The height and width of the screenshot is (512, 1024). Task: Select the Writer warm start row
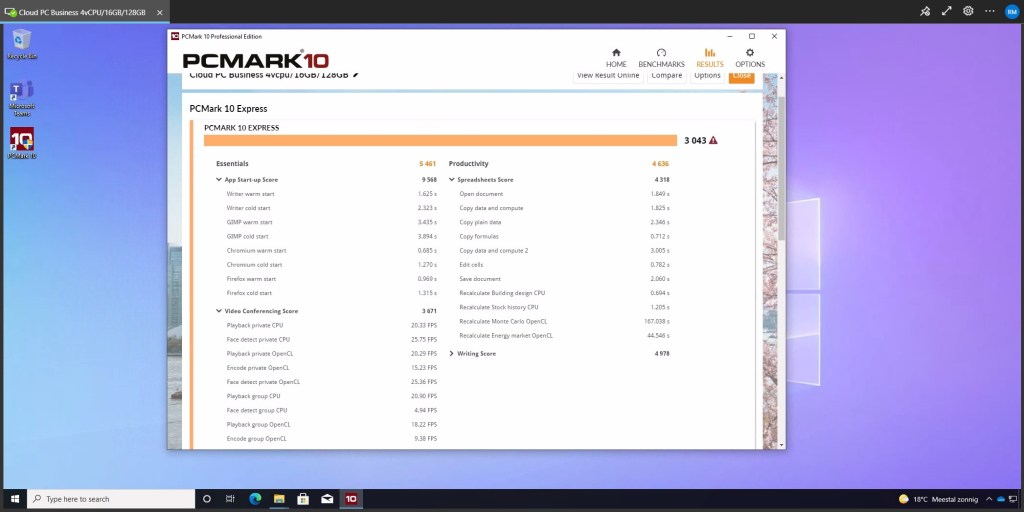pos(332,194)
